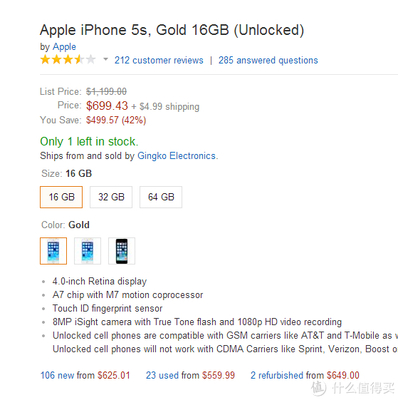Visit the Apple brand link
This screenshot has width=398, height=400.
tap(64, 47)
